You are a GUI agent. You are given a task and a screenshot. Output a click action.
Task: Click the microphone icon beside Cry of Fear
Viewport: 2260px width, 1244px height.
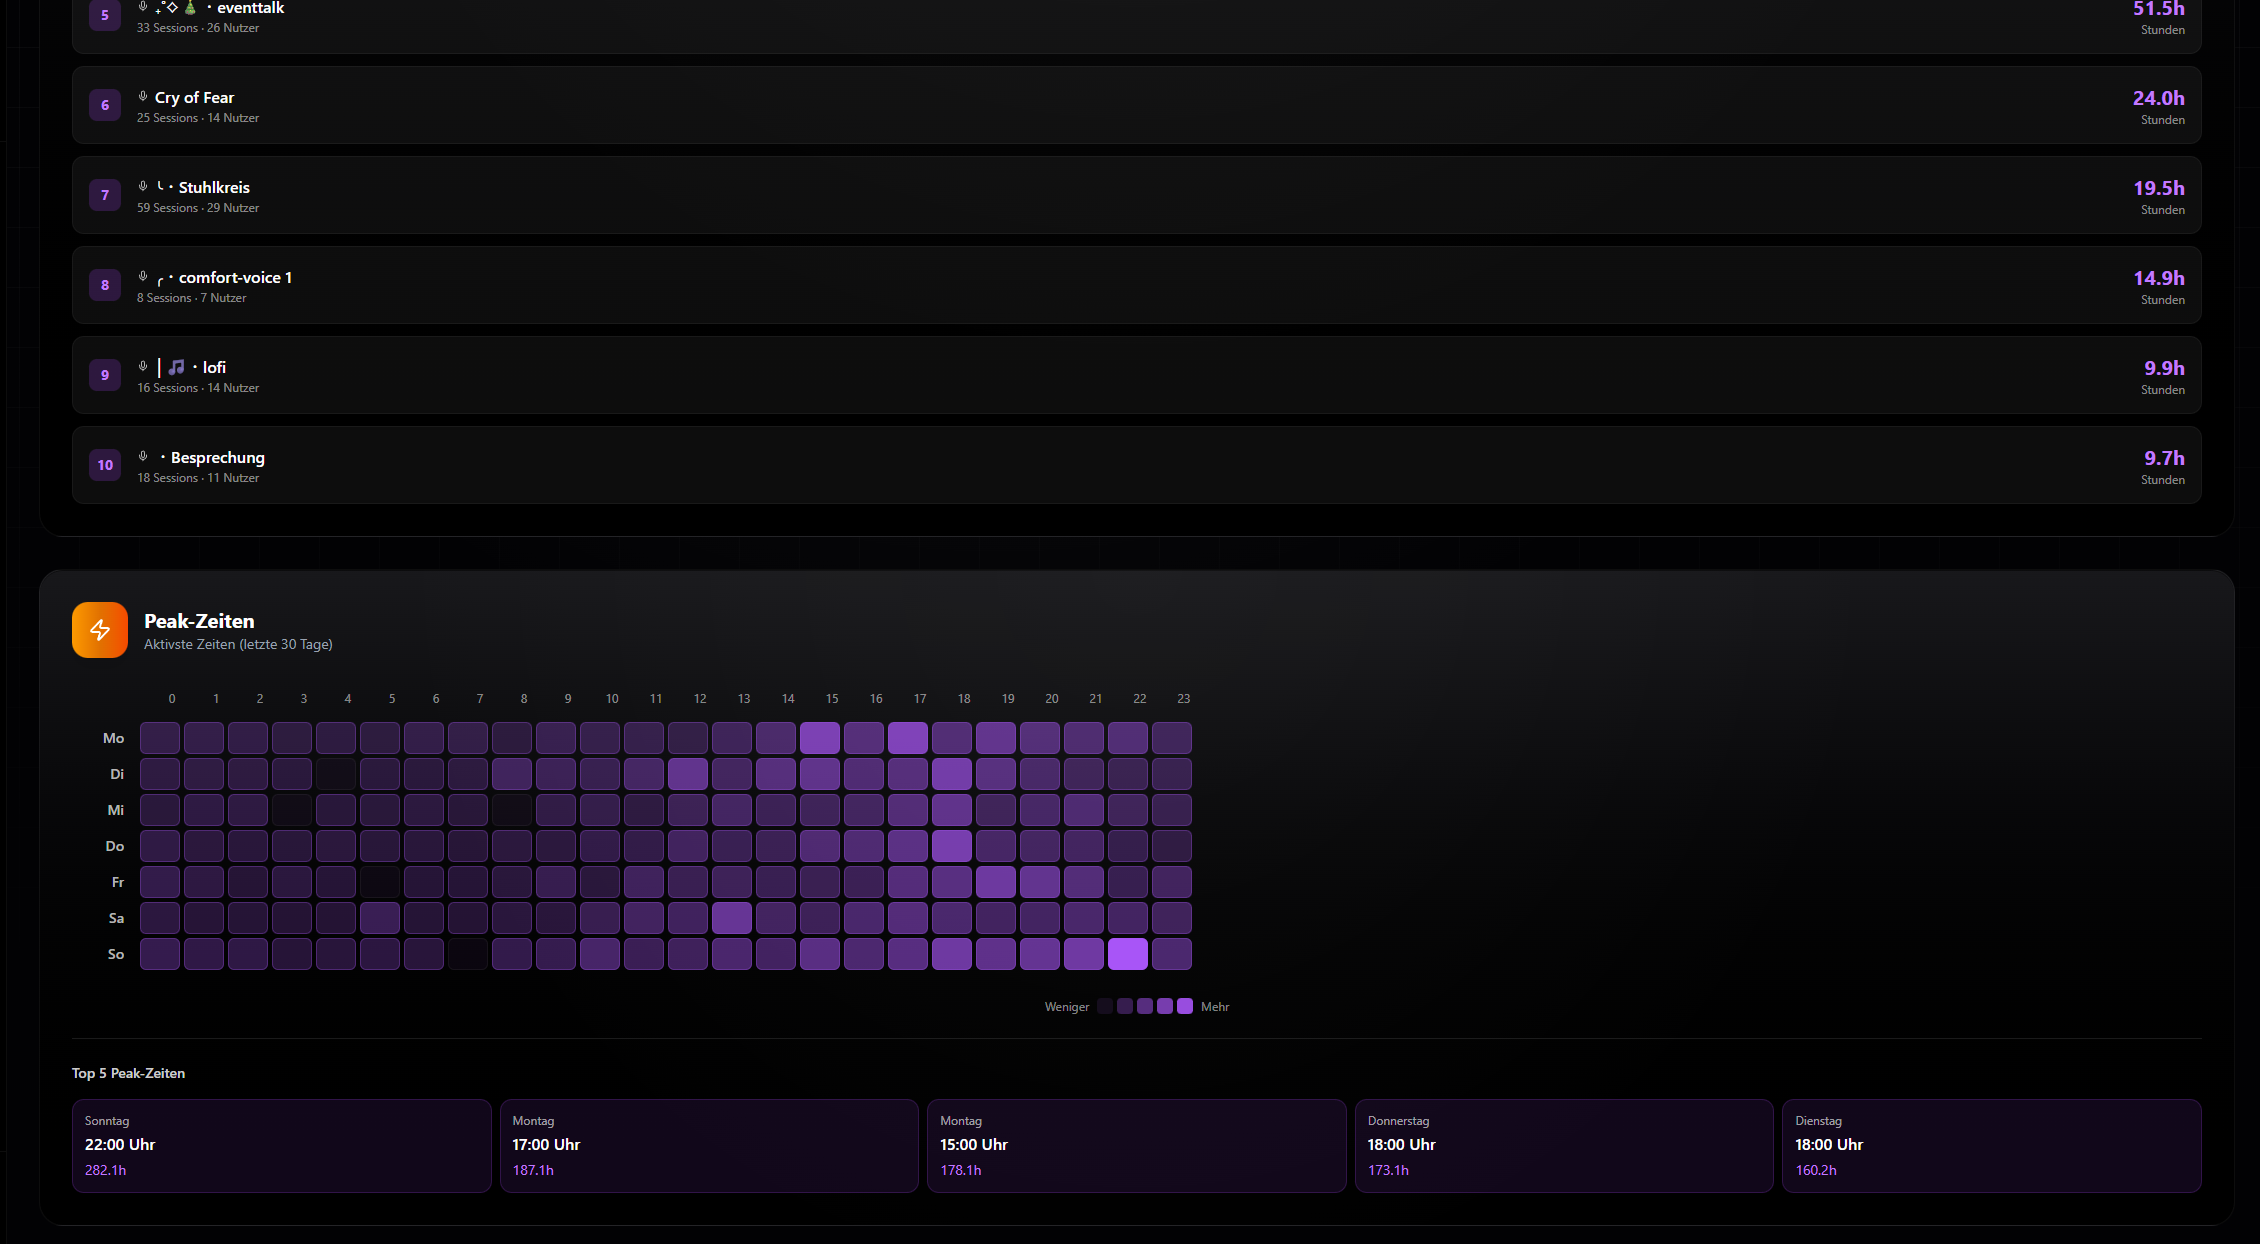[143, 97]
